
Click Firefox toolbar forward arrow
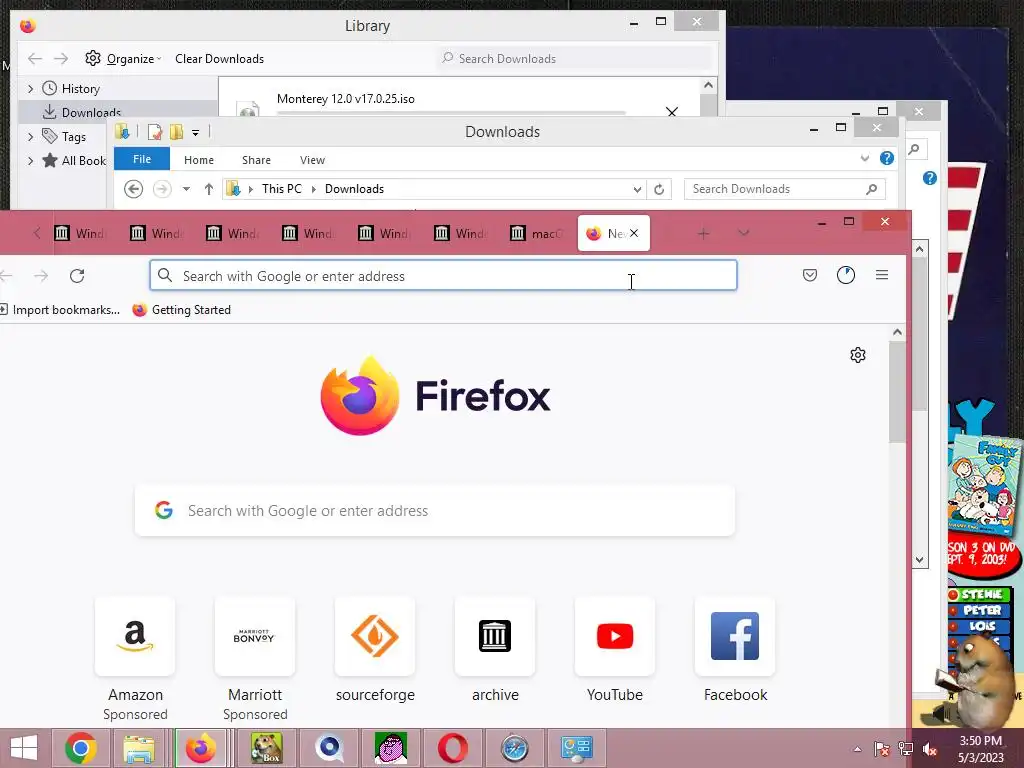click(x=41, y=276)
